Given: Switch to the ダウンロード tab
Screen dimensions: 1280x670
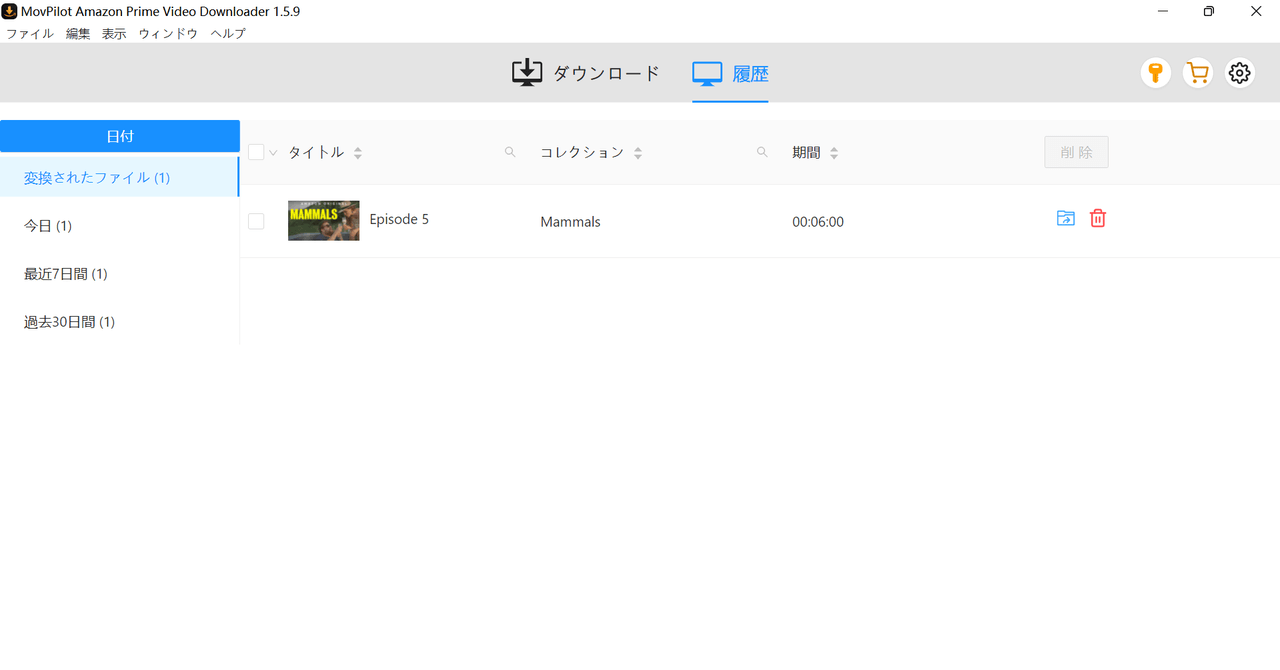Looking at the screenshot, I should click(x=586, y=73).
